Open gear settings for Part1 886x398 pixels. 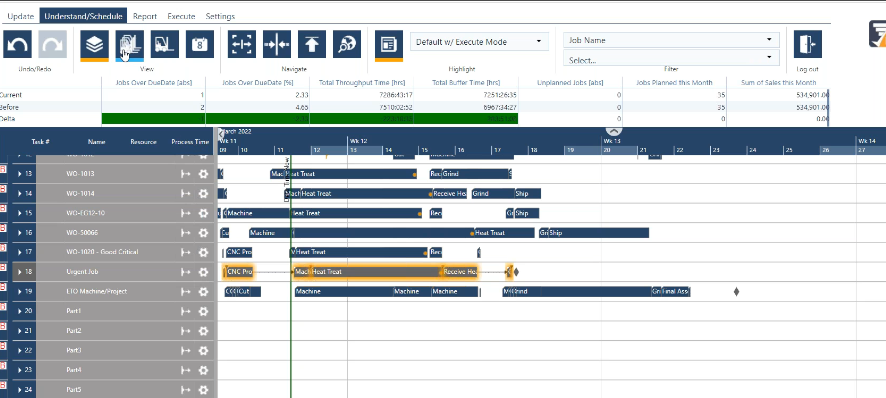(203, 312)
